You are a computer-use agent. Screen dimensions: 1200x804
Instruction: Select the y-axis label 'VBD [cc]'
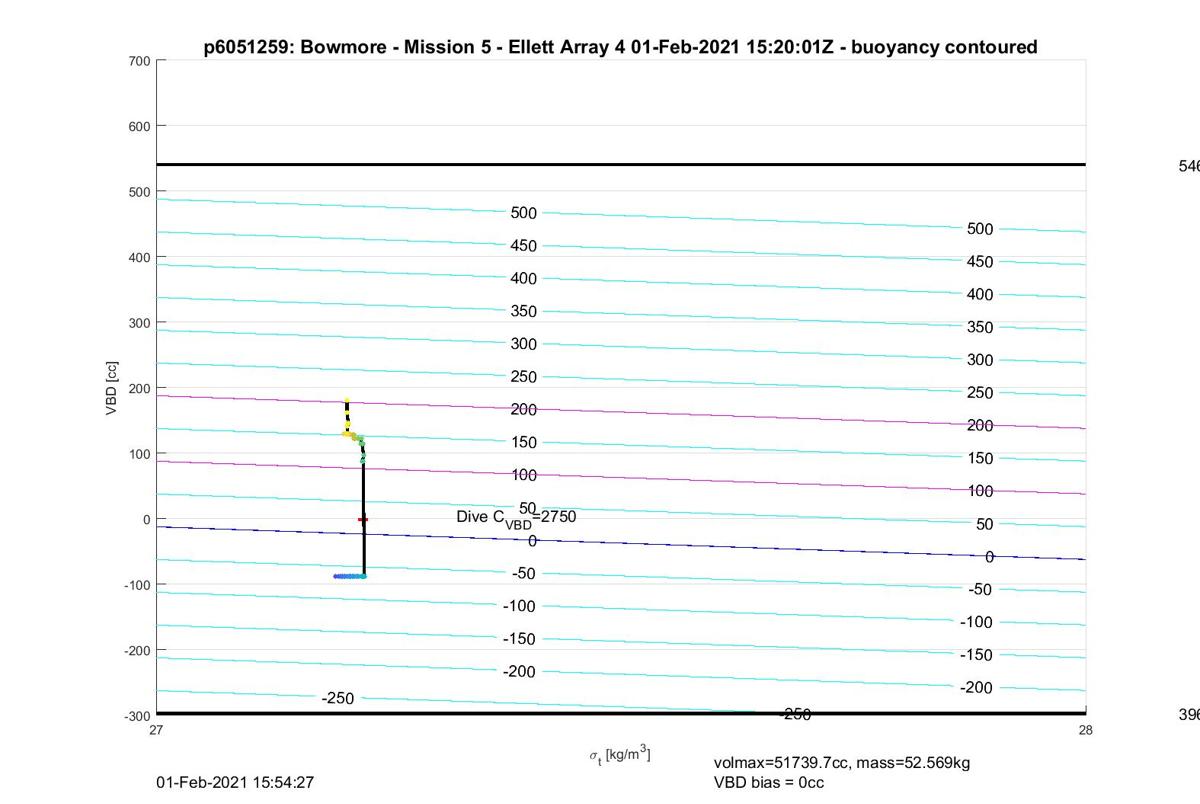(x=113, y=387)
